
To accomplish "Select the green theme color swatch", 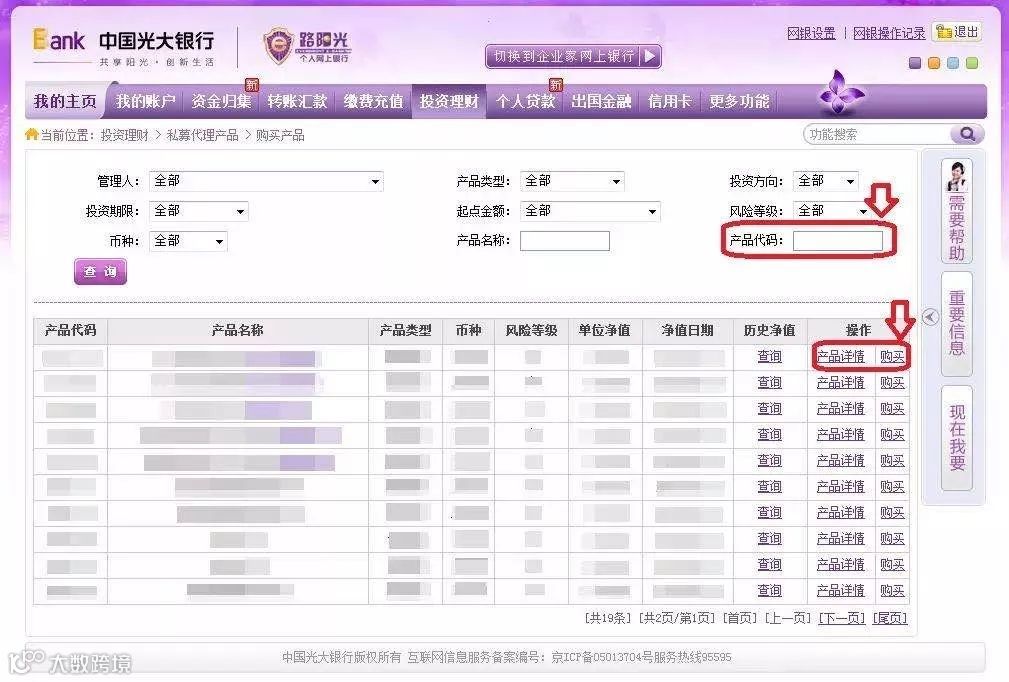I will point(972,63).
